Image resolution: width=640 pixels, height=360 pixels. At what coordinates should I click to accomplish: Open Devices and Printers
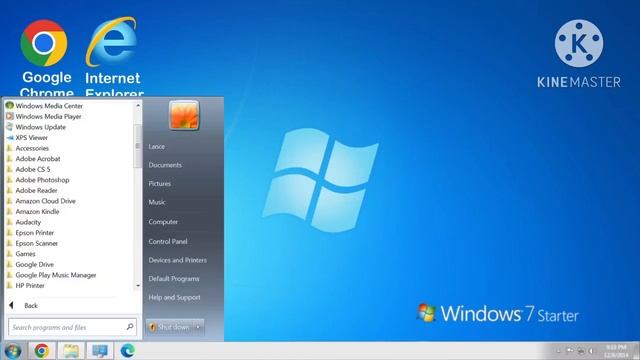pyautogui.click(x=178, y=260)
